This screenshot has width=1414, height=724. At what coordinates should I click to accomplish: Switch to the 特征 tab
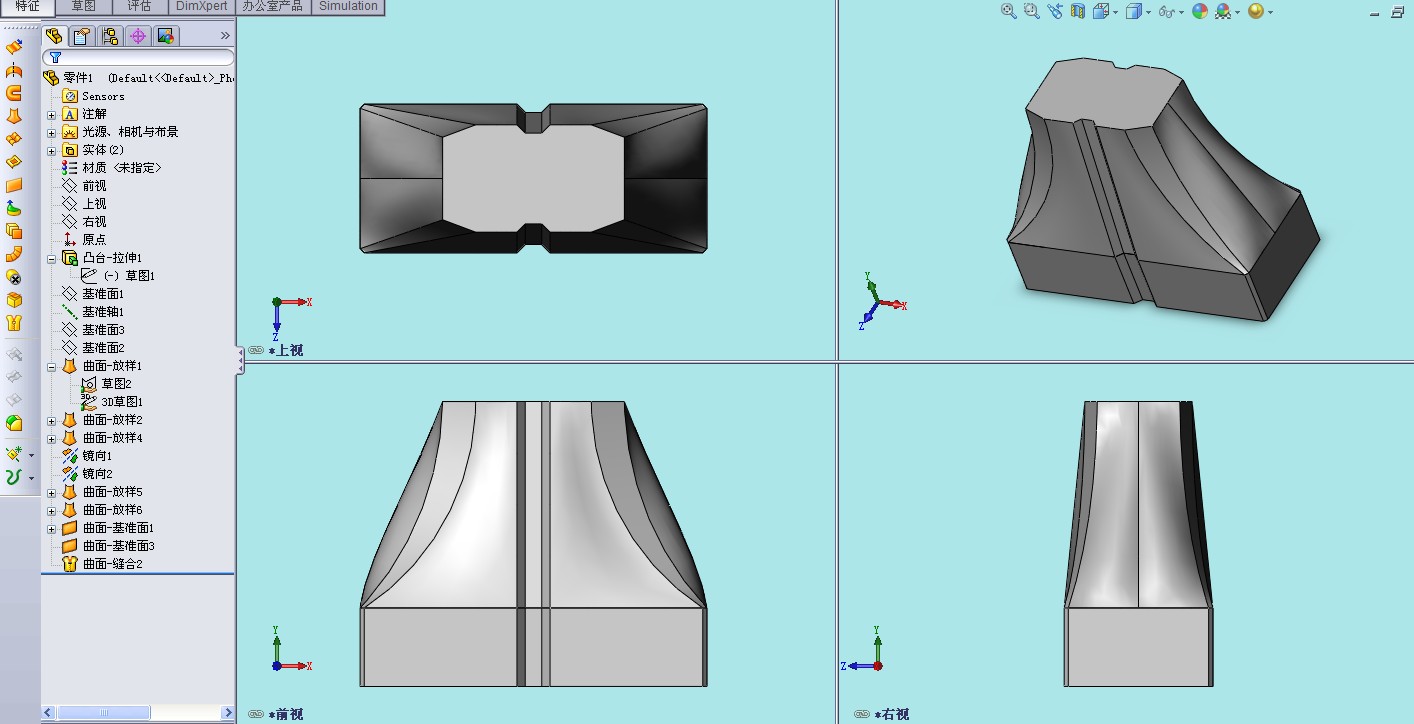coord(27,7)
